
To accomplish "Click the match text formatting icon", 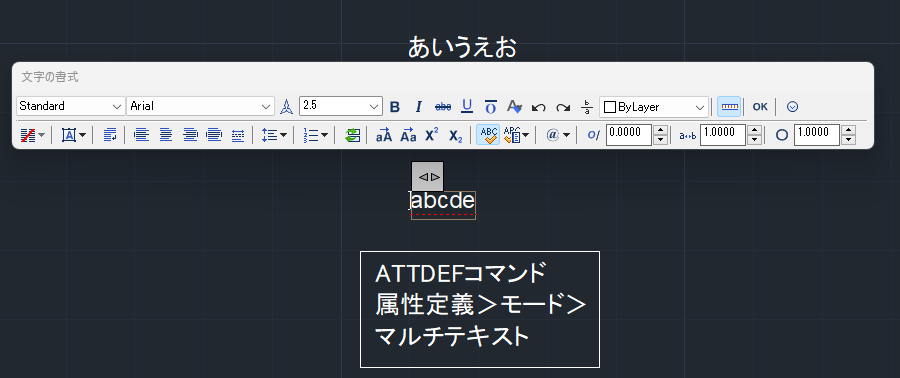I will tap(514, 107).
